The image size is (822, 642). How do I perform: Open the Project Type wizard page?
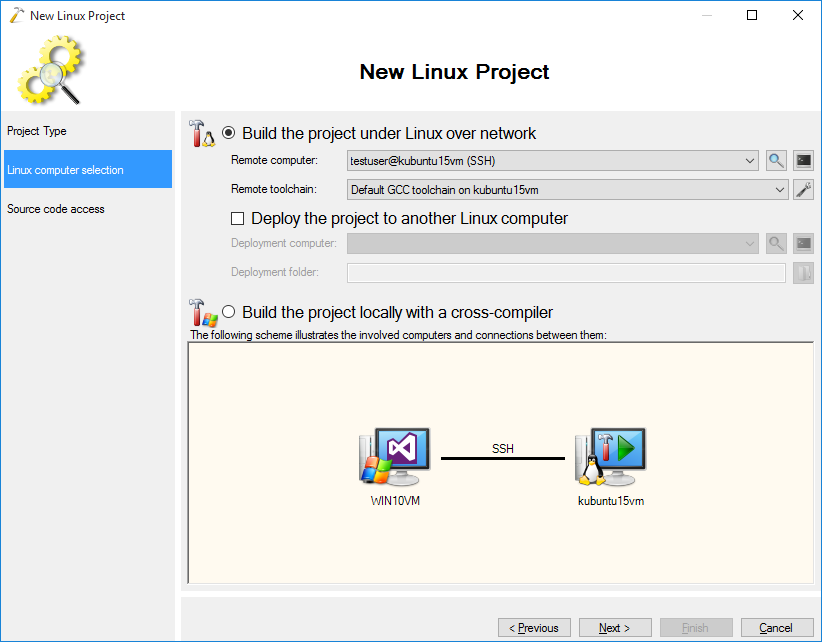37,131
